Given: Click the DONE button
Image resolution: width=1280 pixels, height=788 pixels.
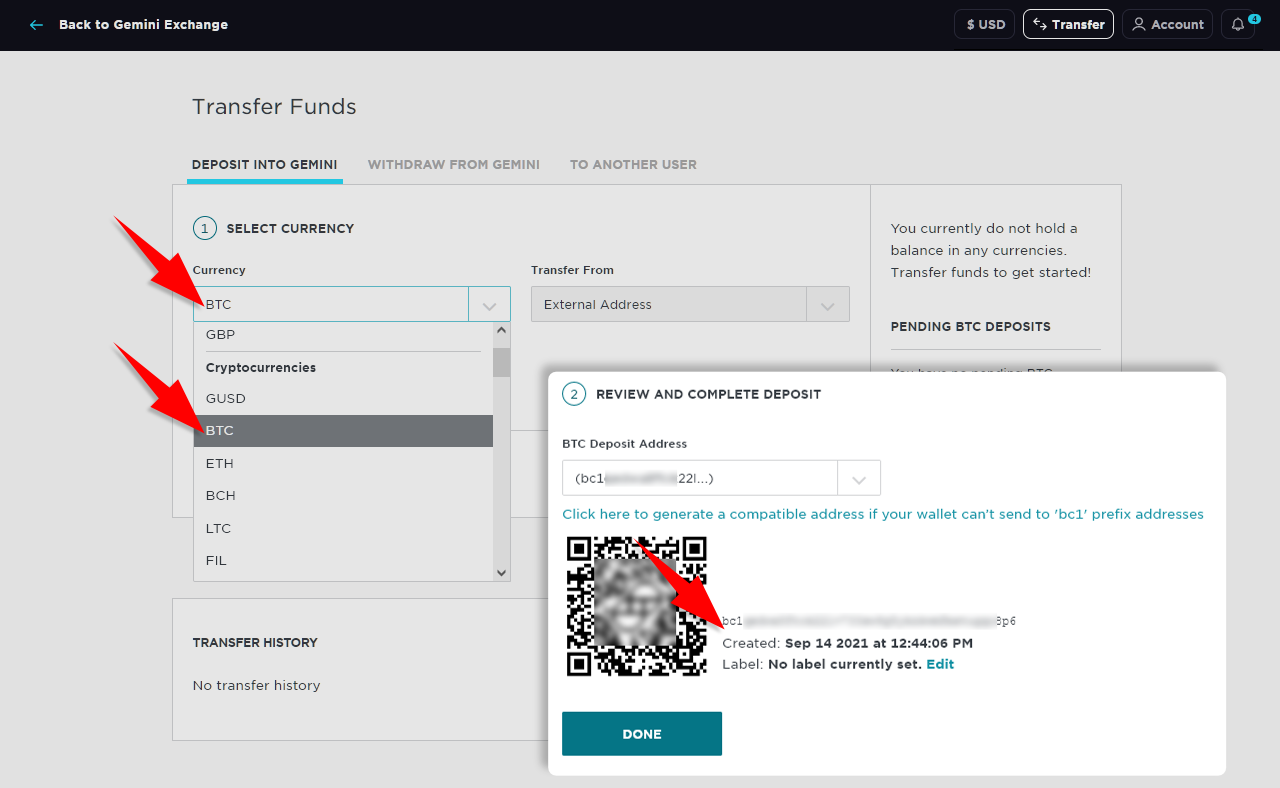Looking at the screenshot, I should (642, 734).
